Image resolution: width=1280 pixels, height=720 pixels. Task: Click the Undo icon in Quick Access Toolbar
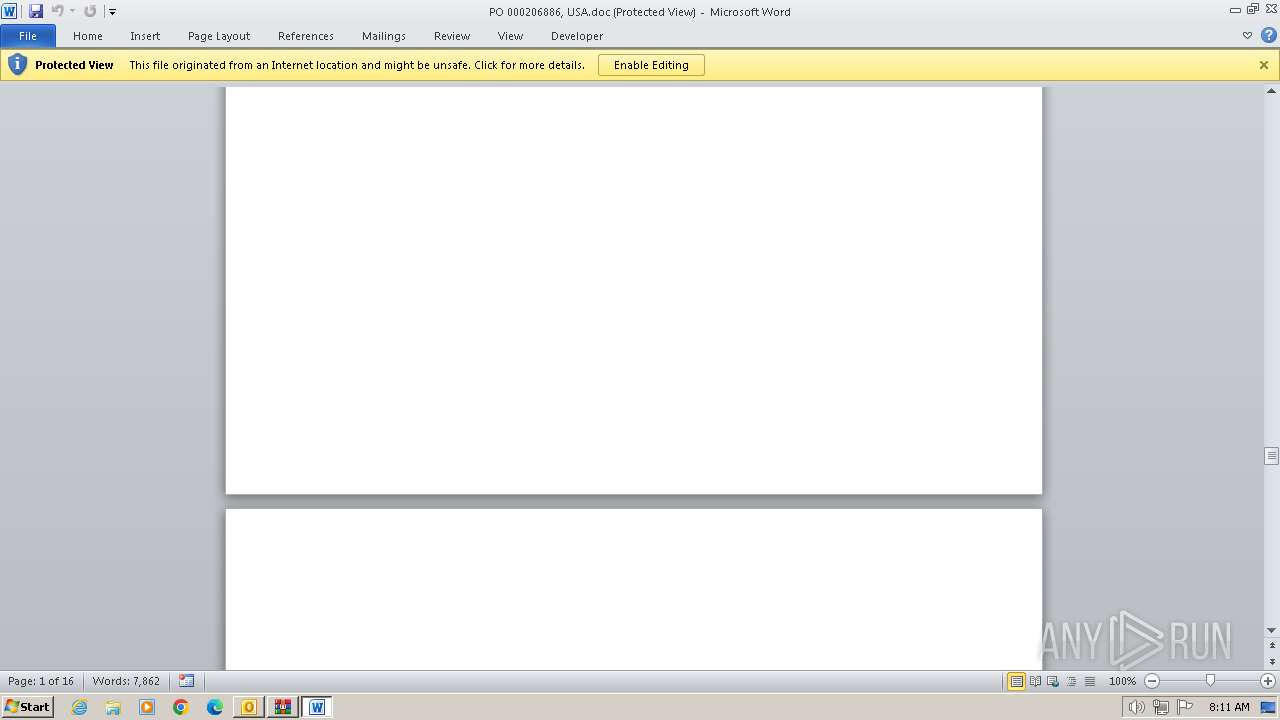point(58,11)
